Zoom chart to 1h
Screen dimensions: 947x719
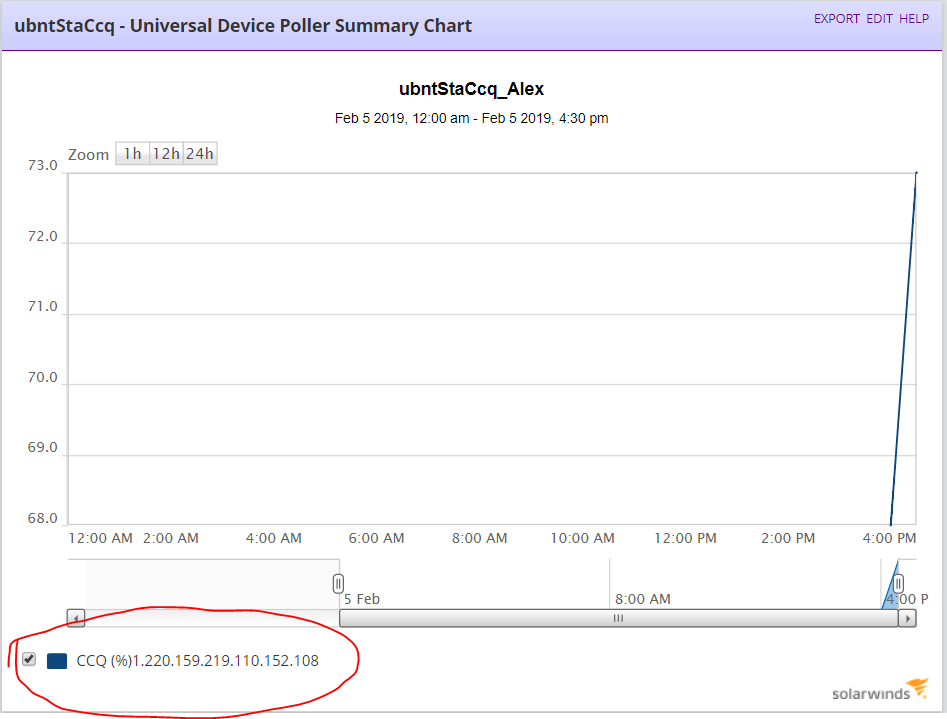point(132,154)
